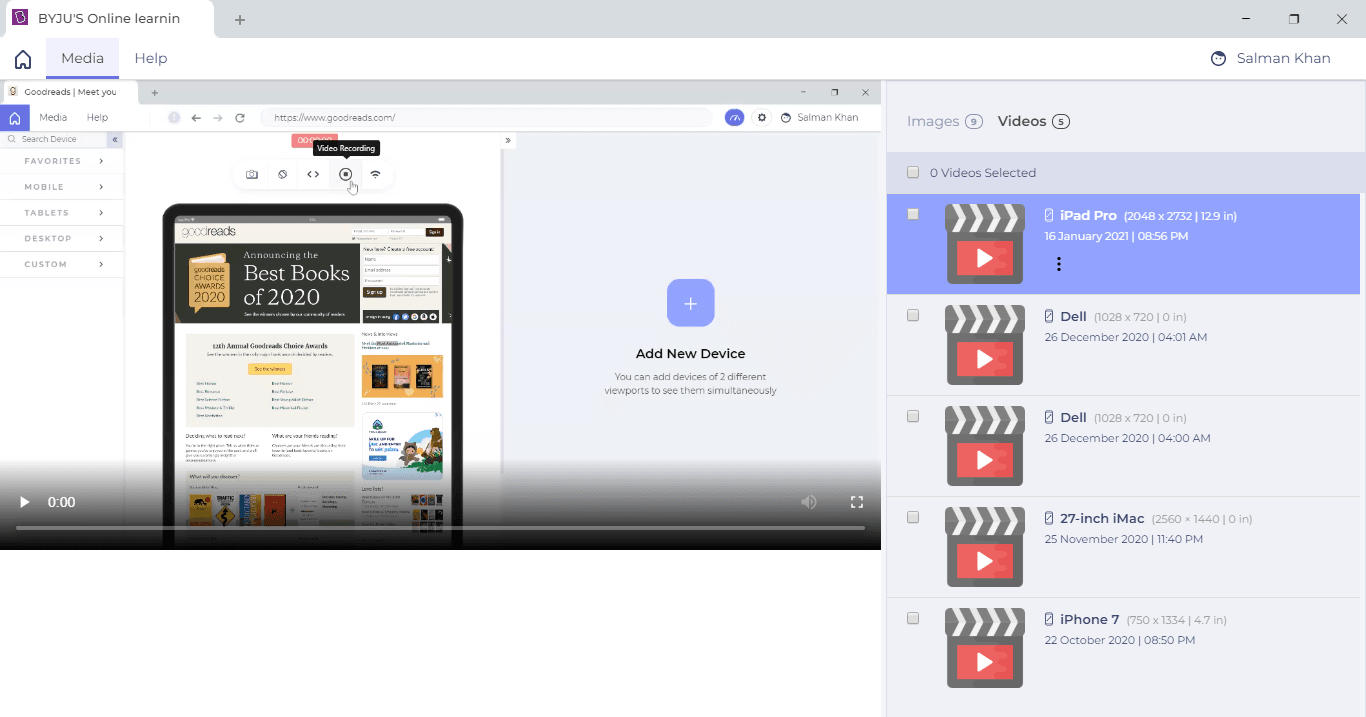Screen dimensions: 1366x717
Task: Collapse the device sidebar with the chevron
Action: tap(115, 139)
